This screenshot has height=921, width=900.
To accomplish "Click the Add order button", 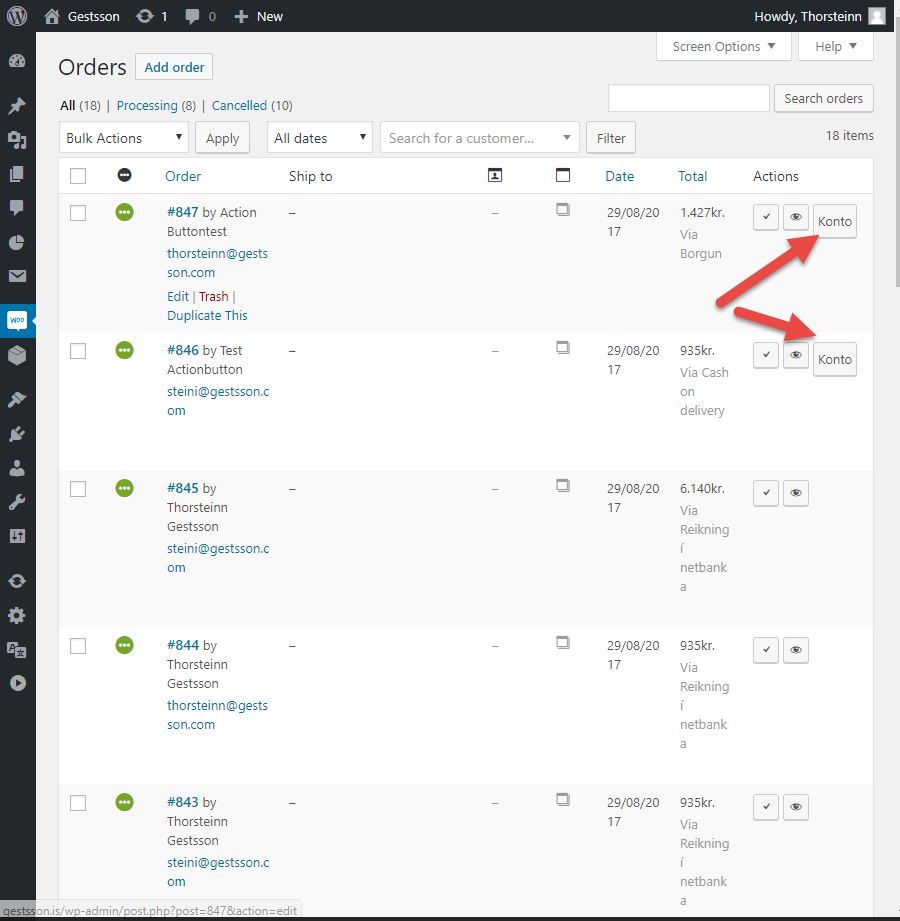I will (x=174, y=67).
